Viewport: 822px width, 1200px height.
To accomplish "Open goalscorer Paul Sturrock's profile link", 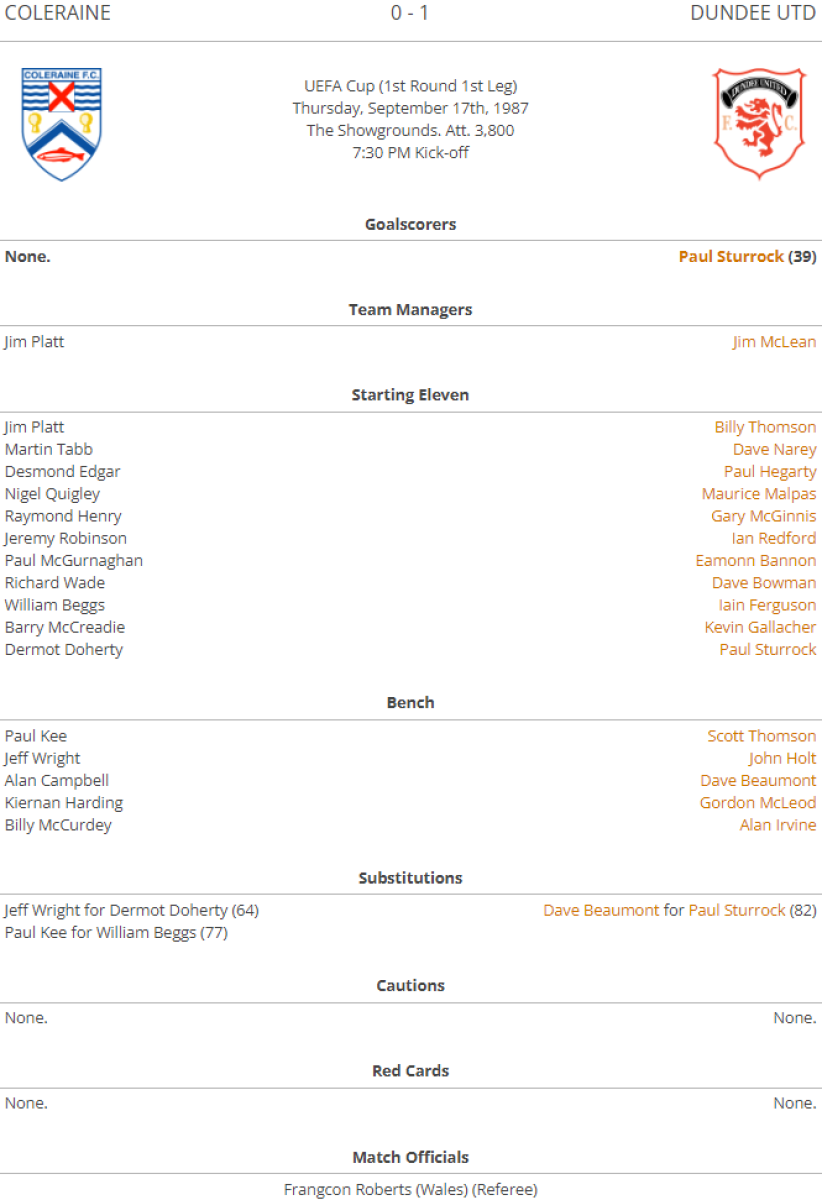I will pyautogui.click(x=731, y=257).
